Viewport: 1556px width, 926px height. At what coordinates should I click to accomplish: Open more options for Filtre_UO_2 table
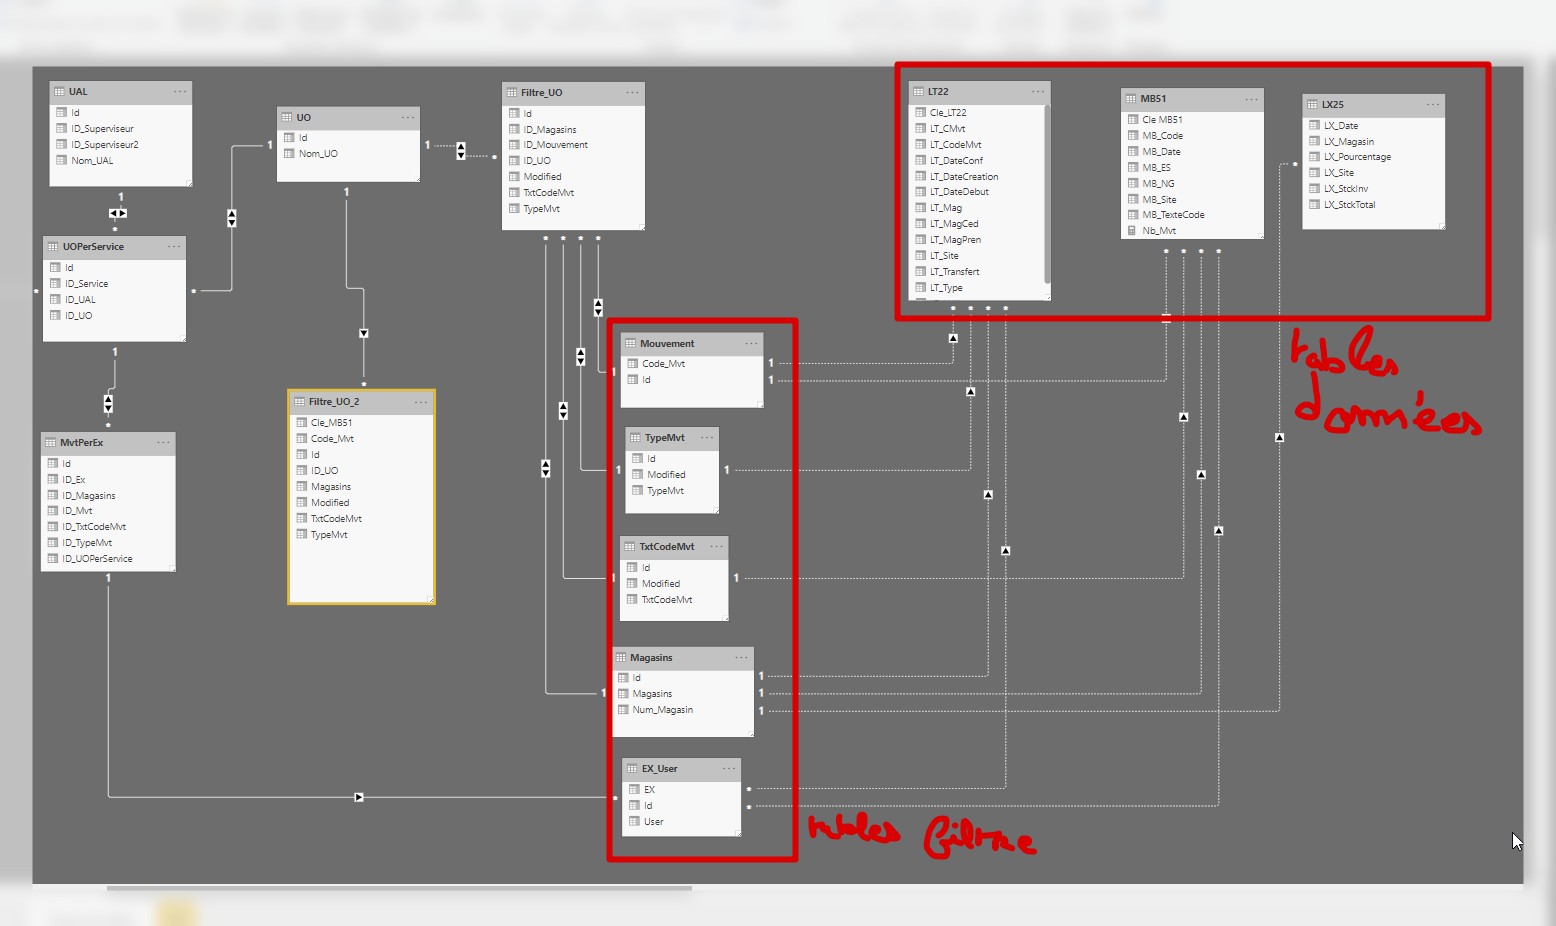[421, 402]
